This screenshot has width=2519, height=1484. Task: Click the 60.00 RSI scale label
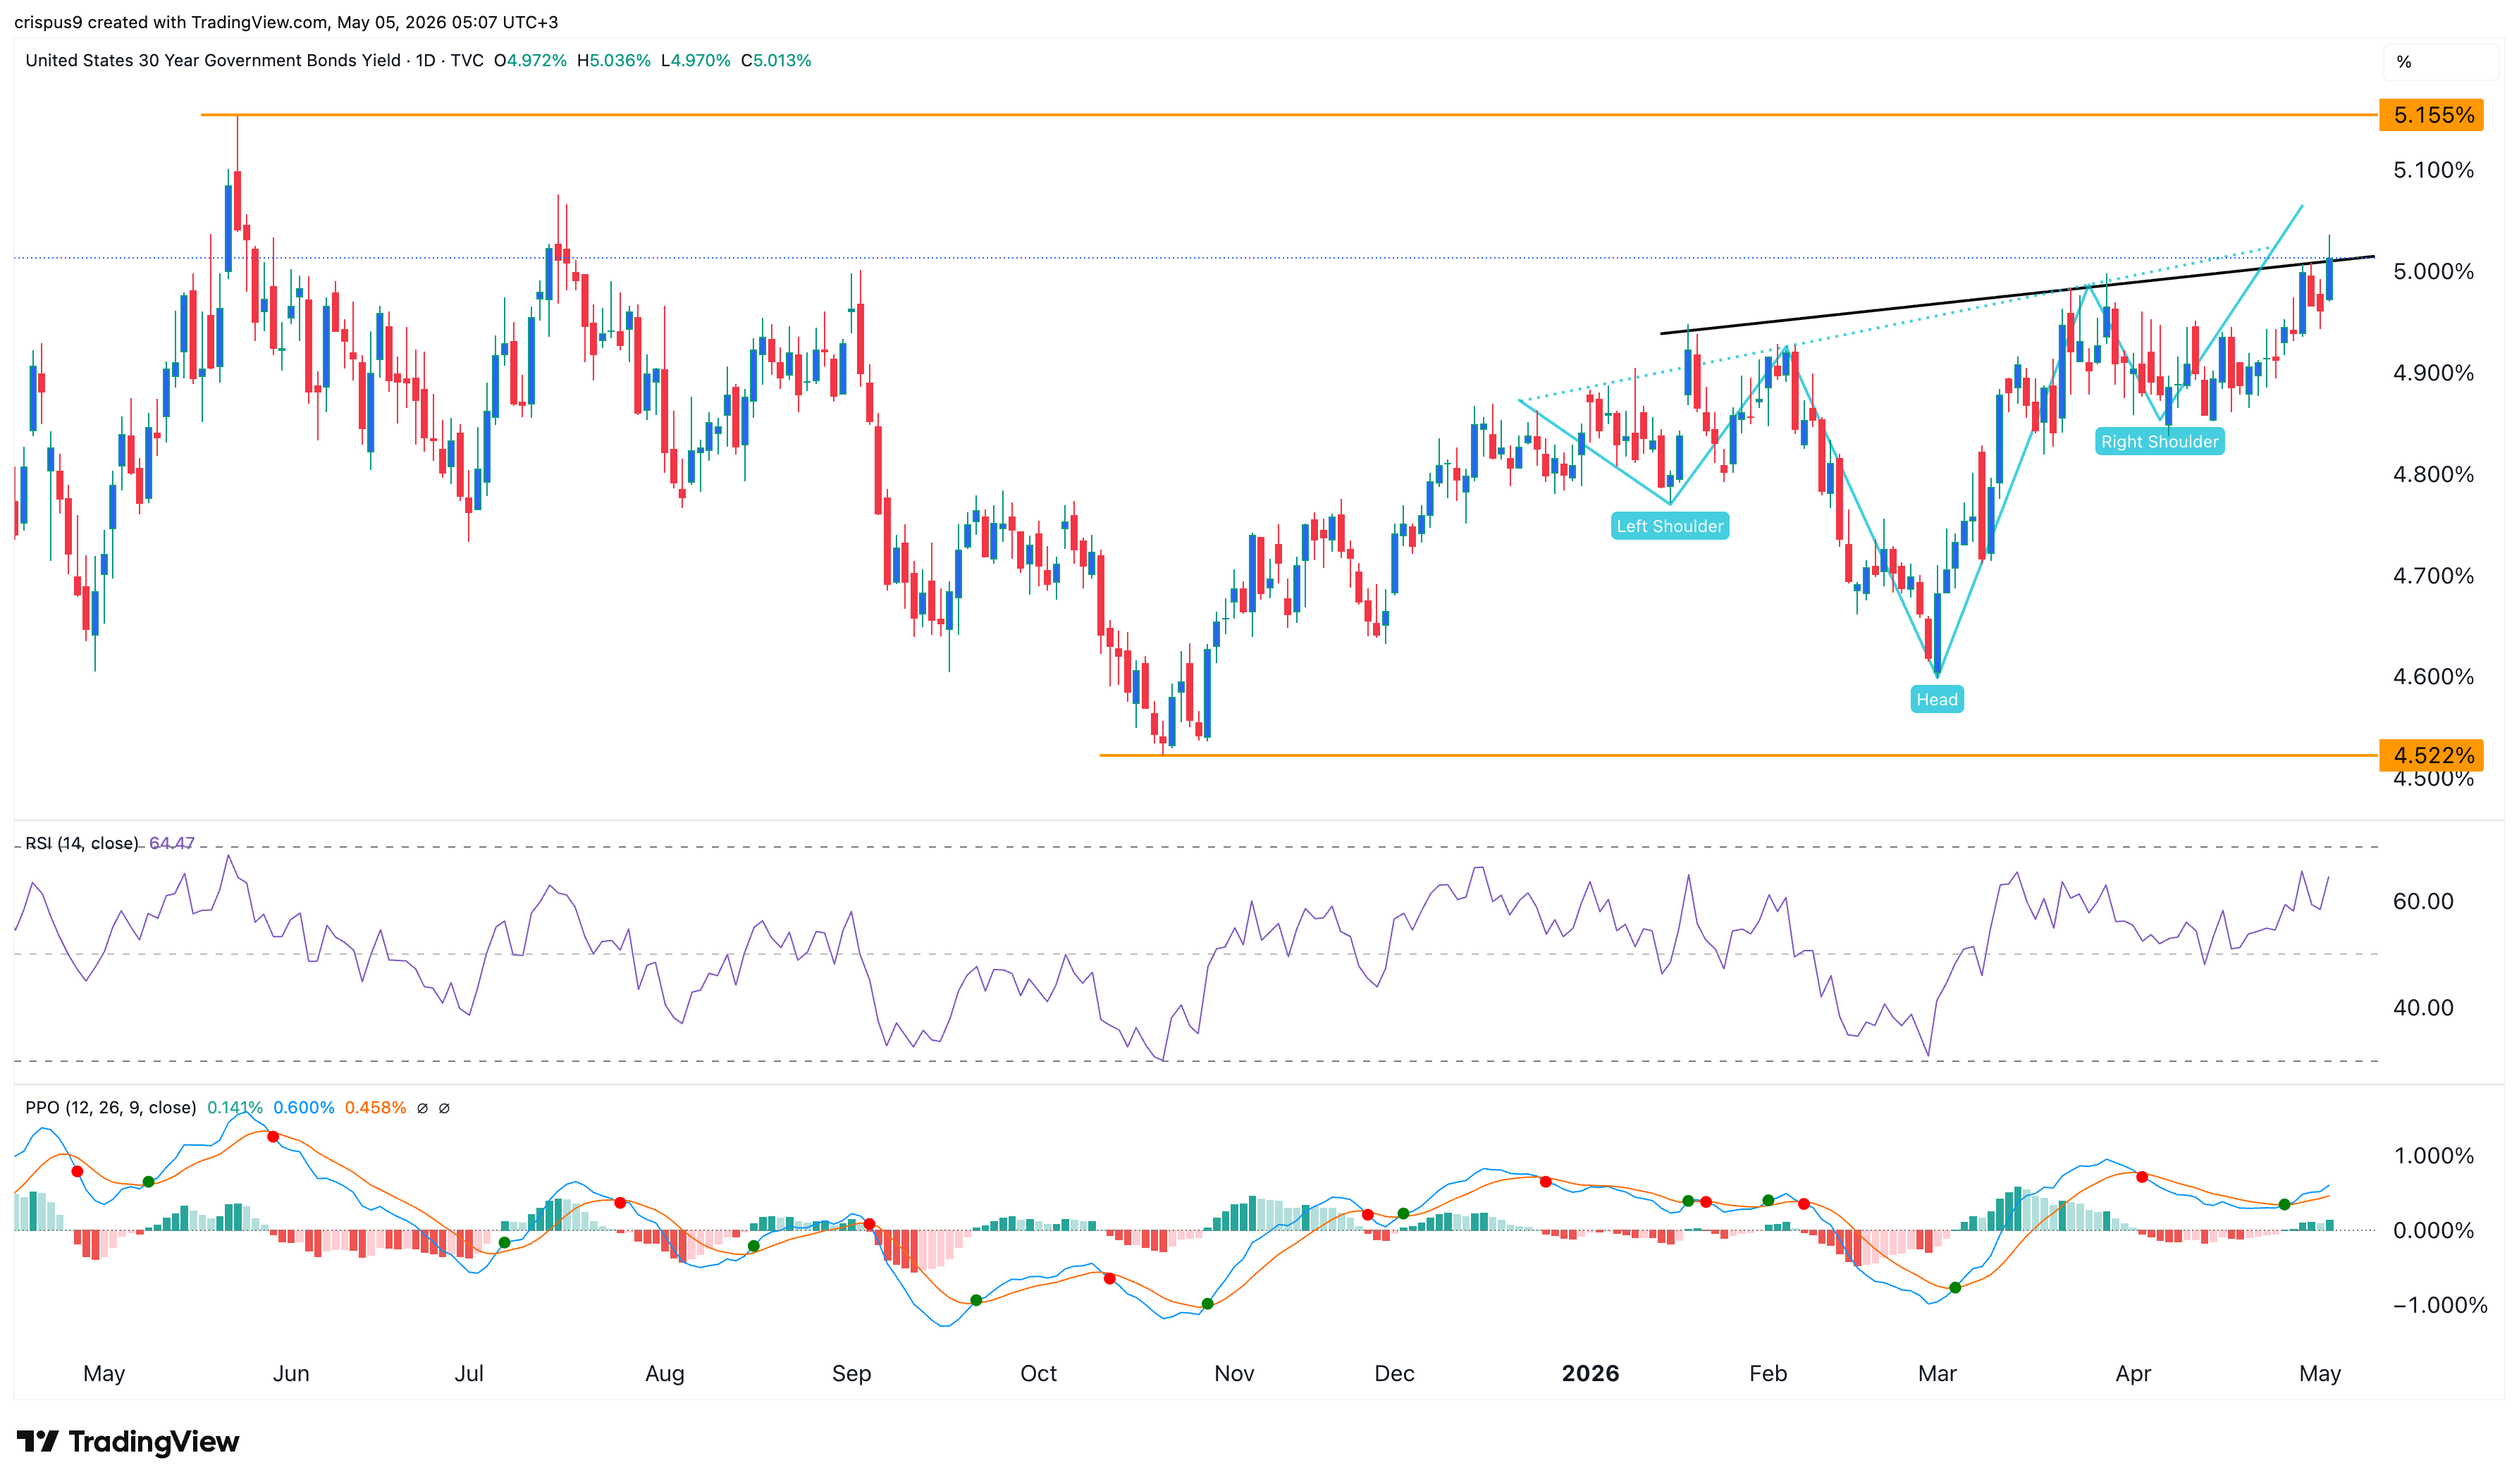click(x=2422, y=901)
